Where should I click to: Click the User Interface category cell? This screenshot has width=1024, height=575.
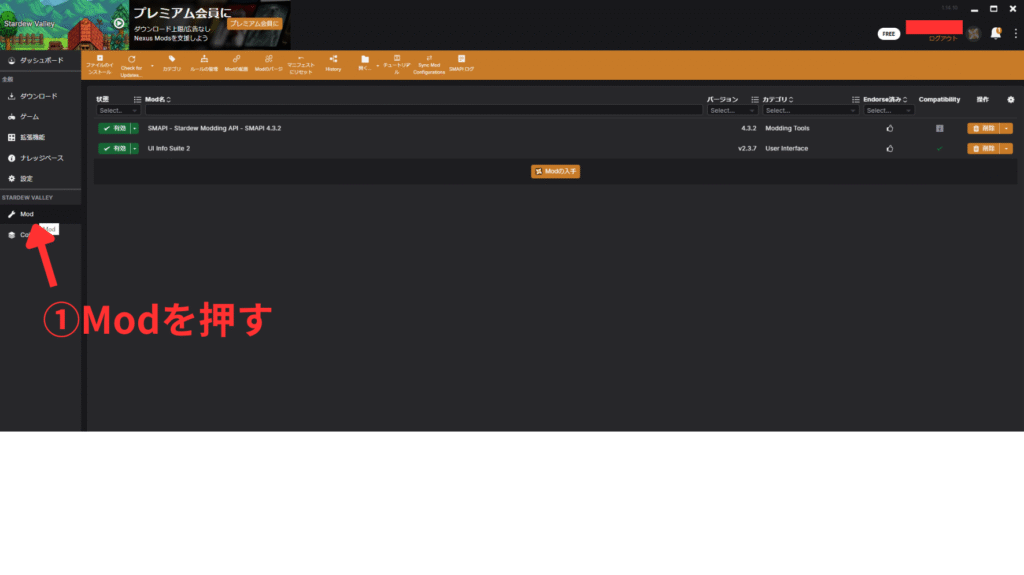[786, 149]
